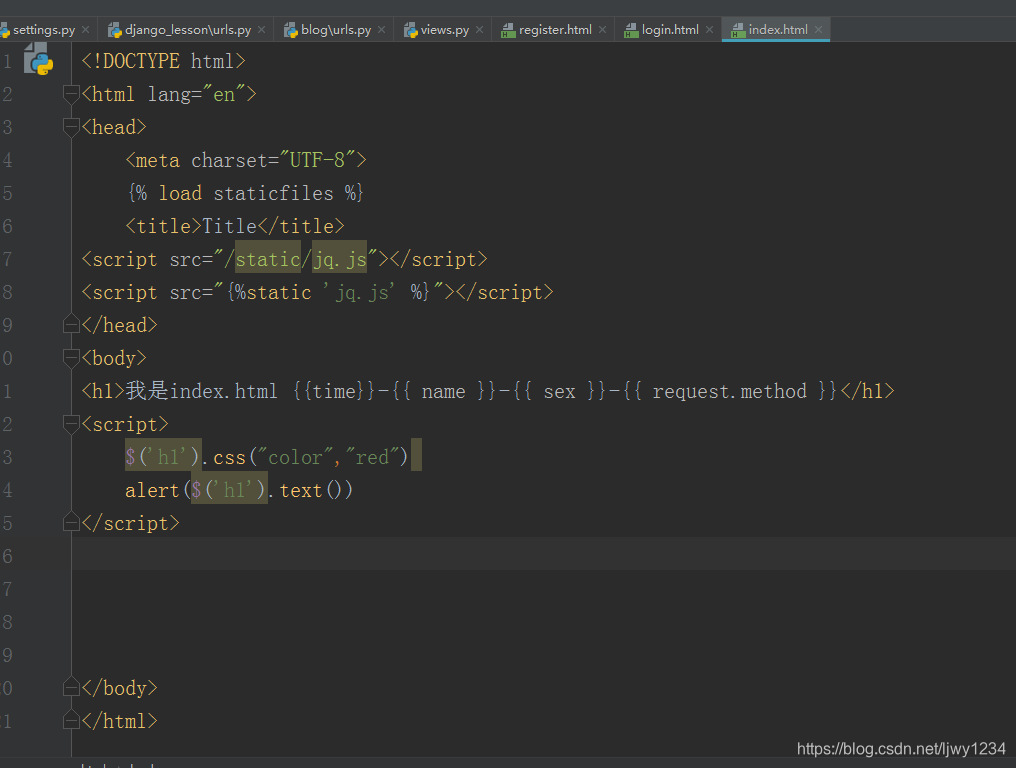This screenshot has width=1016, height=768.
Task: Collapse the <body> block fold marker
Action: (x=71, y=358)
